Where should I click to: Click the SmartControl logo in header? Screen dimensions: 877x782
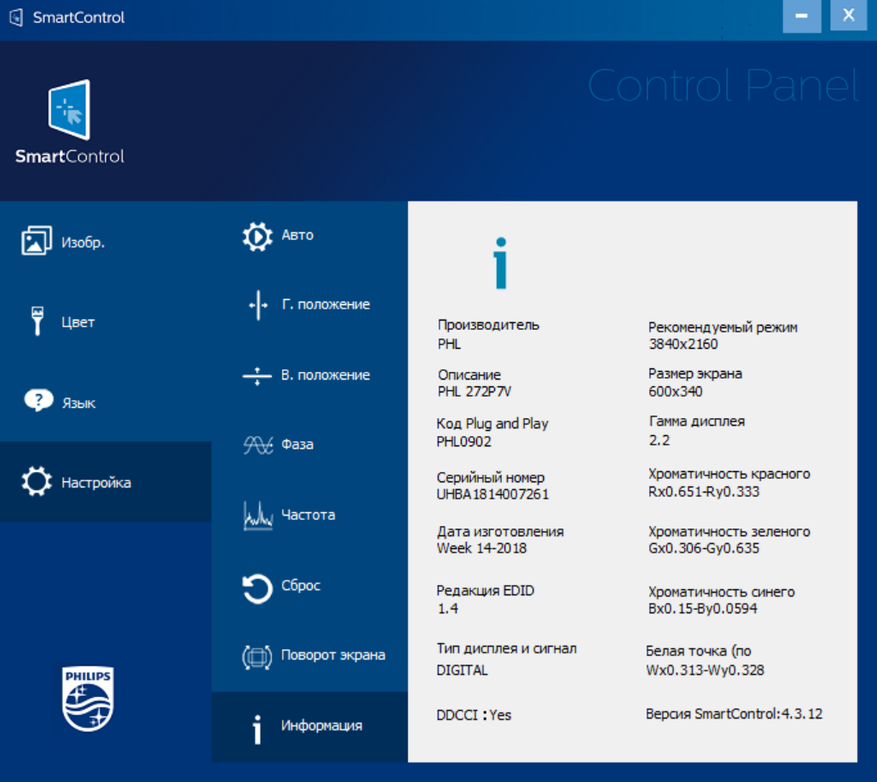pos(69,122)
